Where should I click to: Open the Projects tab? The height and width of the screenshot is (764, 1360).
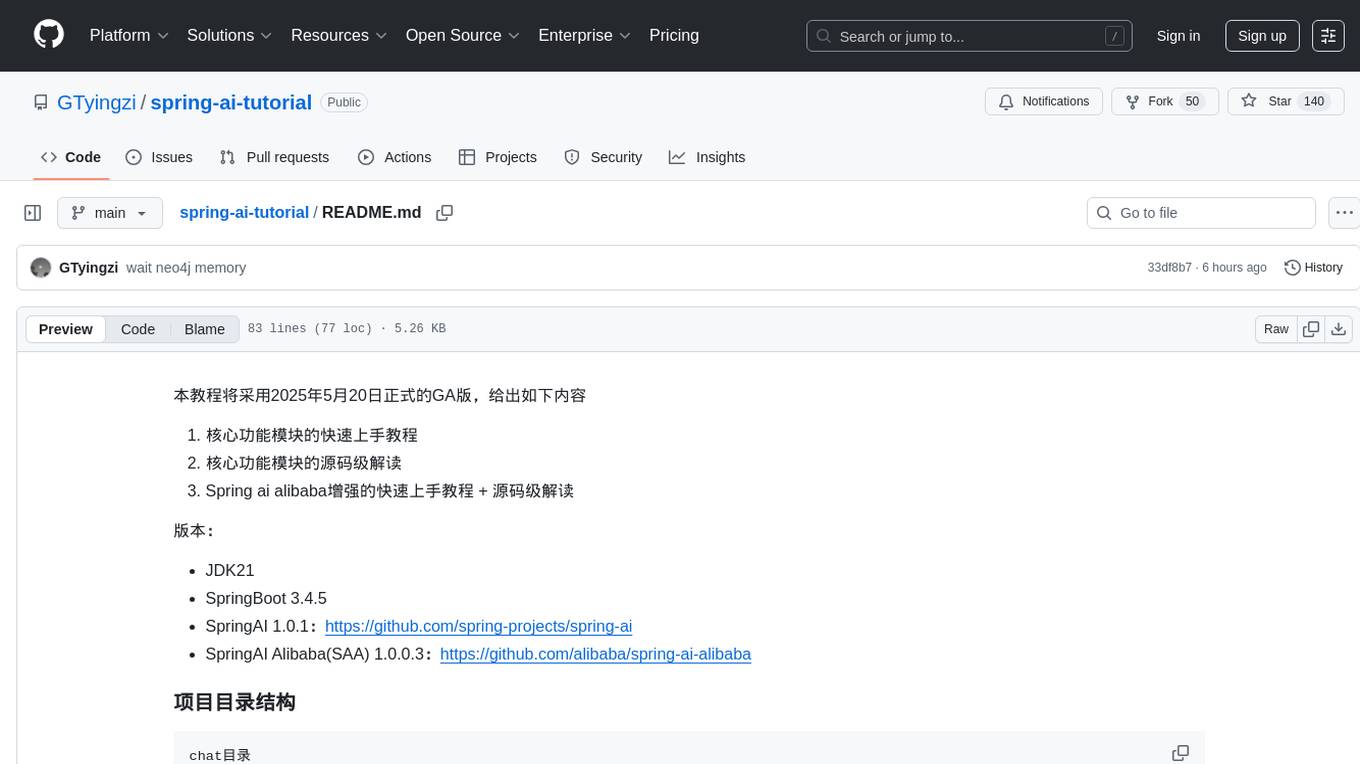pos(498,157)
